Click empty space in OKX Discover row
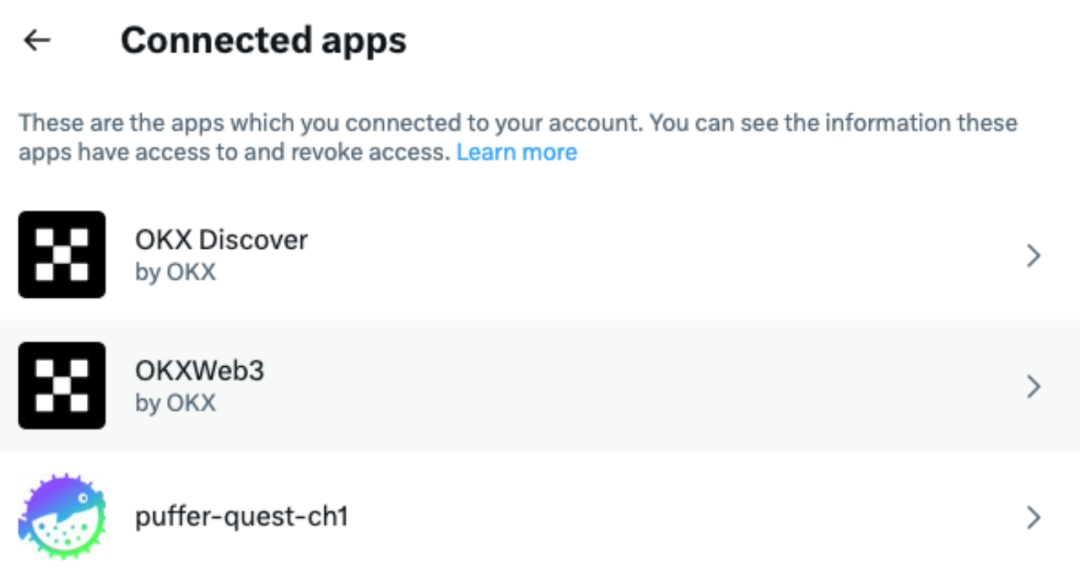Screen dimensions: 1080x582 (x=650, y=256)
